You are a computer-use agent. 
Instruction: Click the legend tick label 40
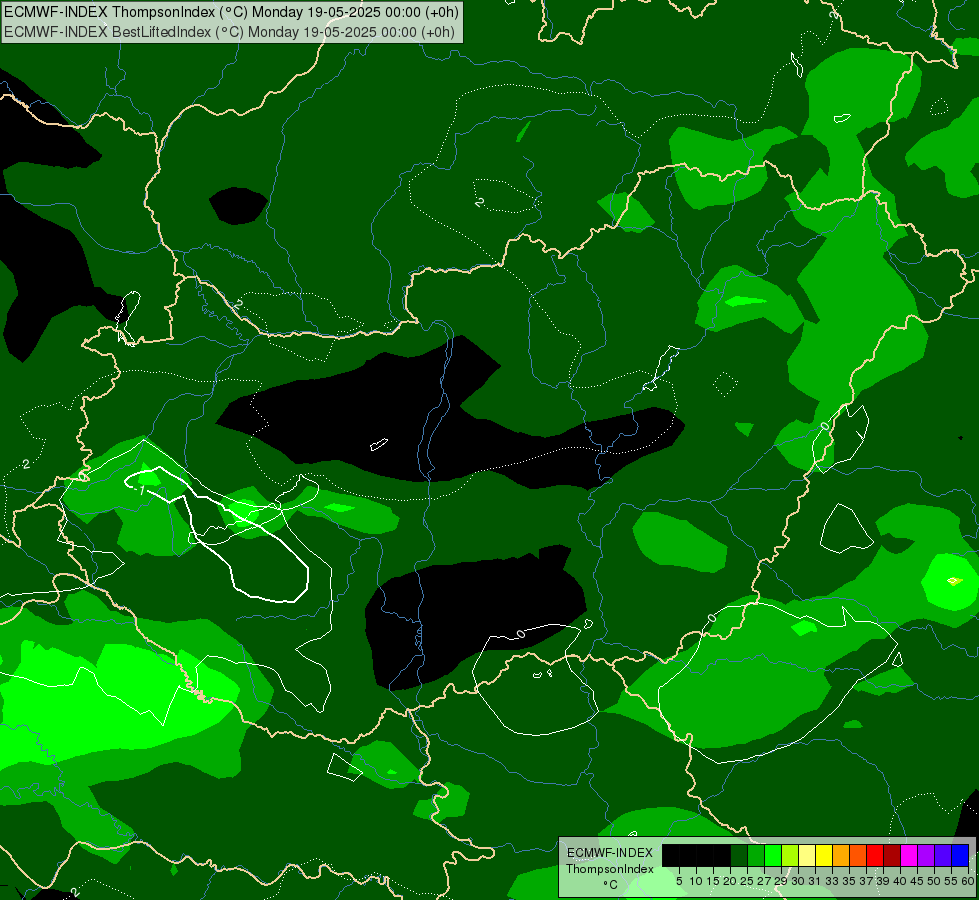900,881
